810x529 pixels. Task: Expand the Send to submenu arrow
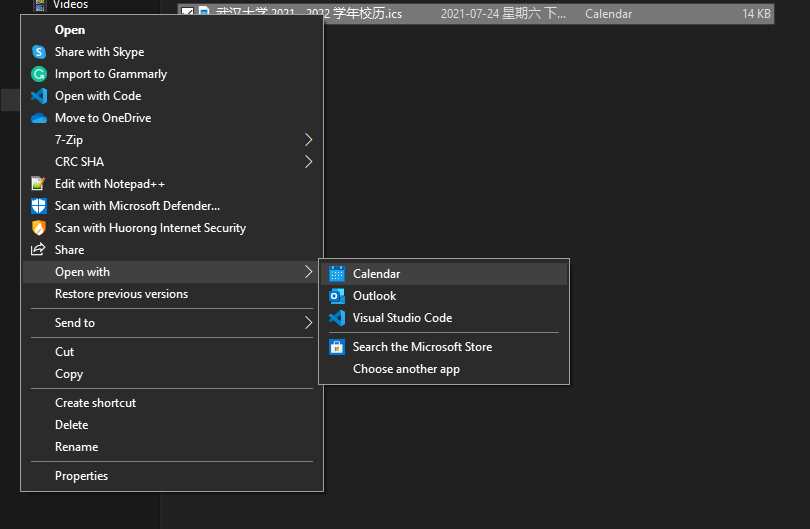(x=308, y=323)
